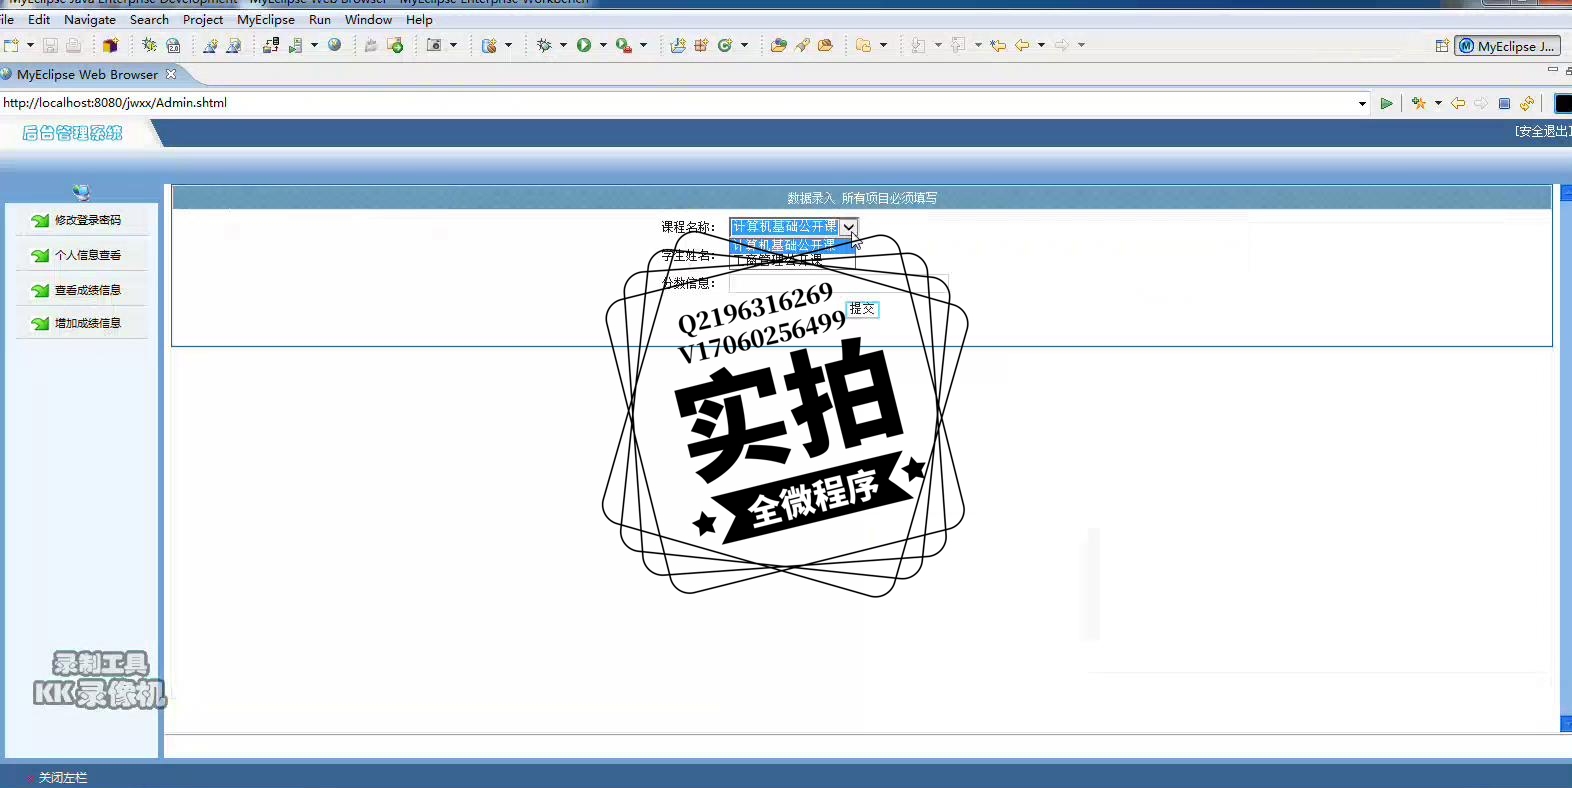This screenshot has height=788, width=1572.
Task: Open the Project menu
Action: coord(203,19)
